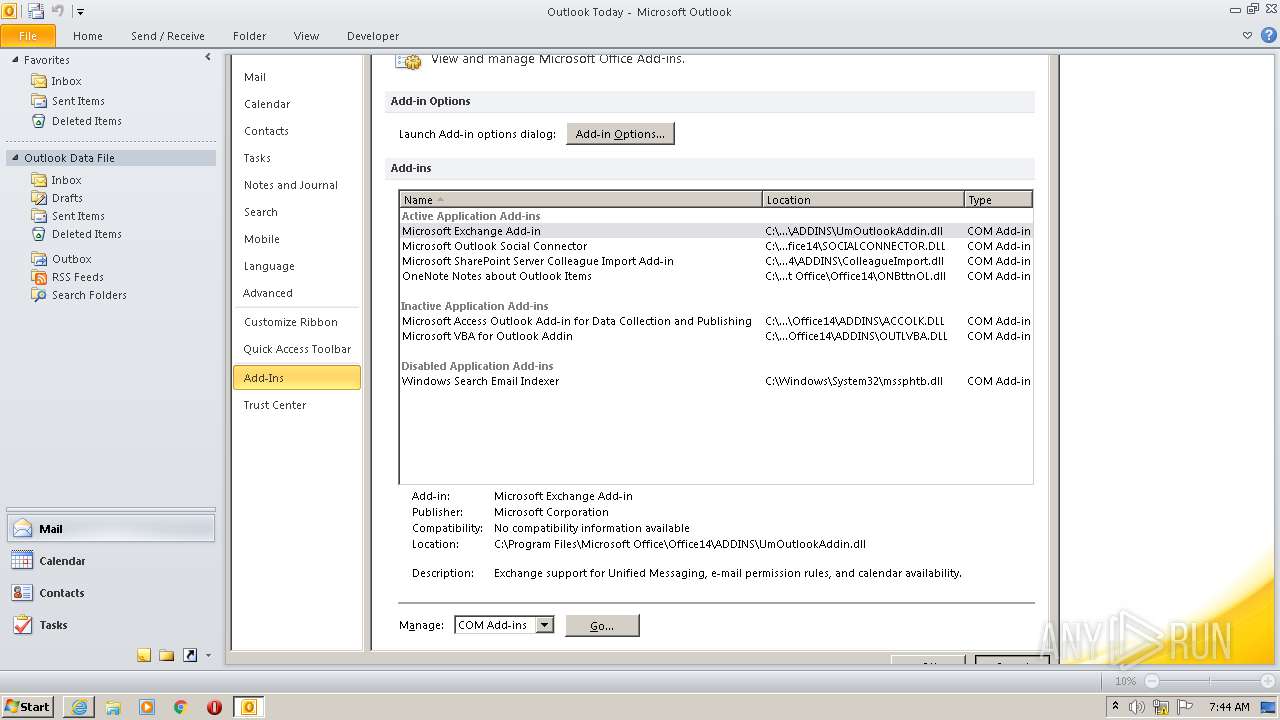Open the File tab

[x=28, y=36]
